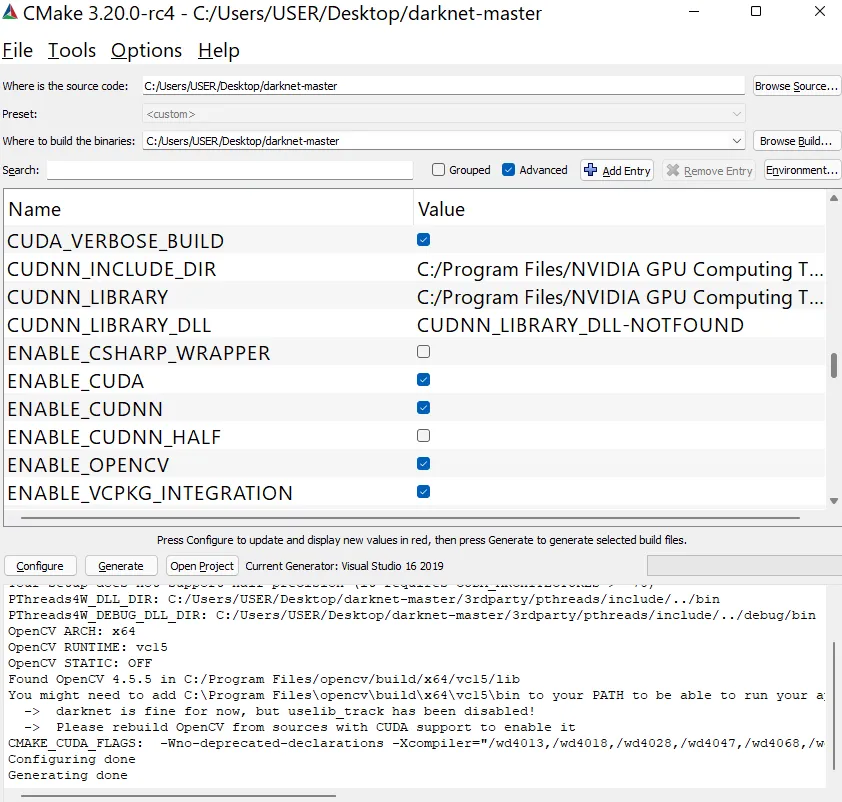The height and width of the screenshot is (802, 842).
Task: Click the Generate button
Action: (121, 566)
